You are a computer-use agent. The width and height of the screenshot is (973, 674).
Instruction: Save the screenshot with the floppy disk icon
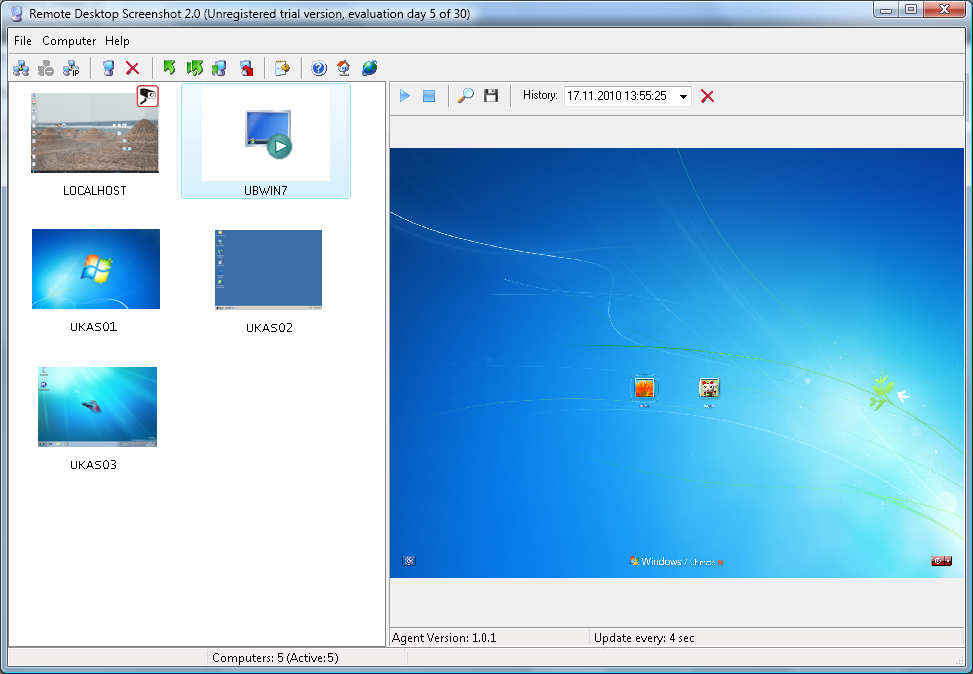point(491,96)
